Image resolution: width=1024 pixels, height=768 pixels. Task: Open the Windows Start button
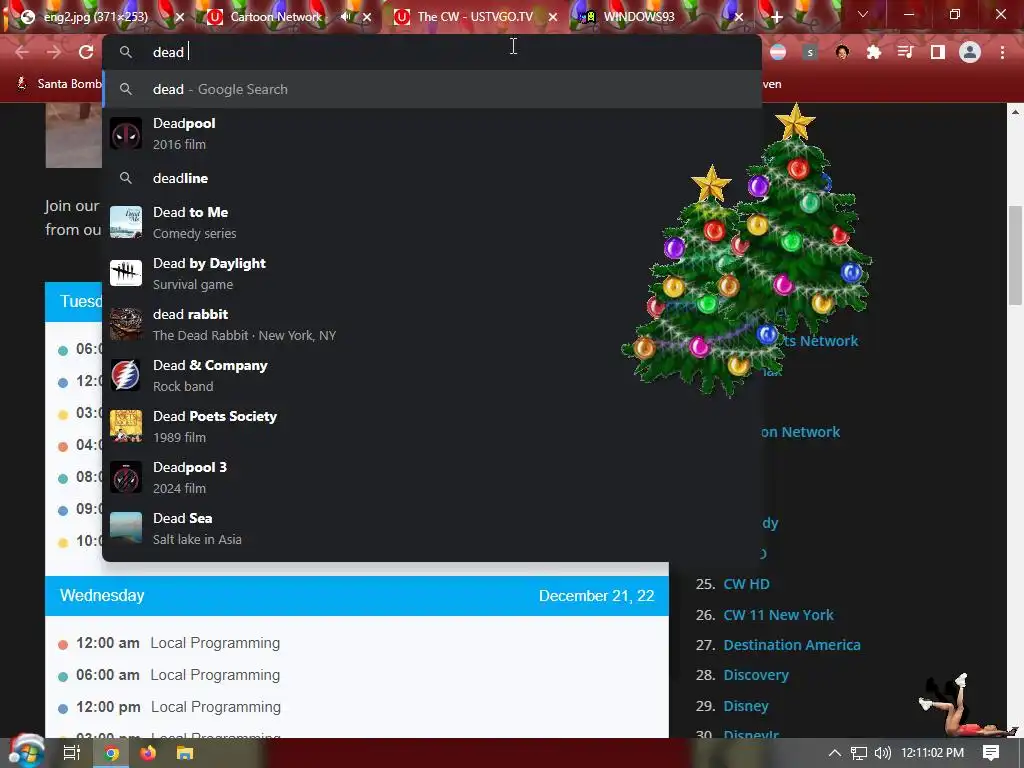[x=26, y=752]
